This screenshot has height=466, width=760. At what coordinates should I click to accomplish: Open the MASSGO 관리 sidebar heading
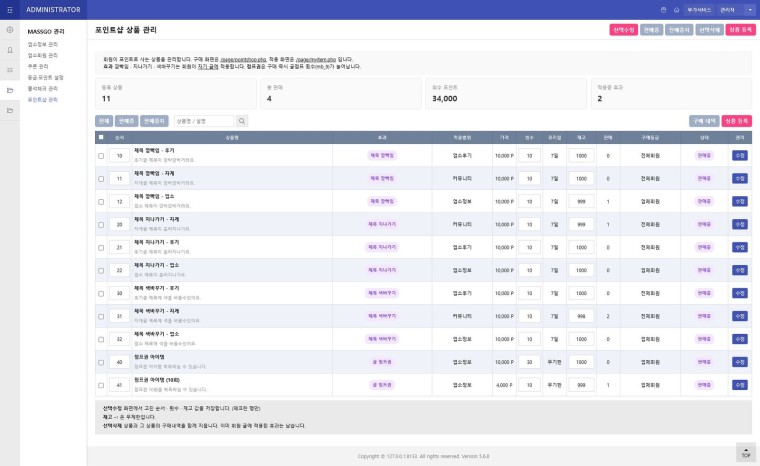46,32
